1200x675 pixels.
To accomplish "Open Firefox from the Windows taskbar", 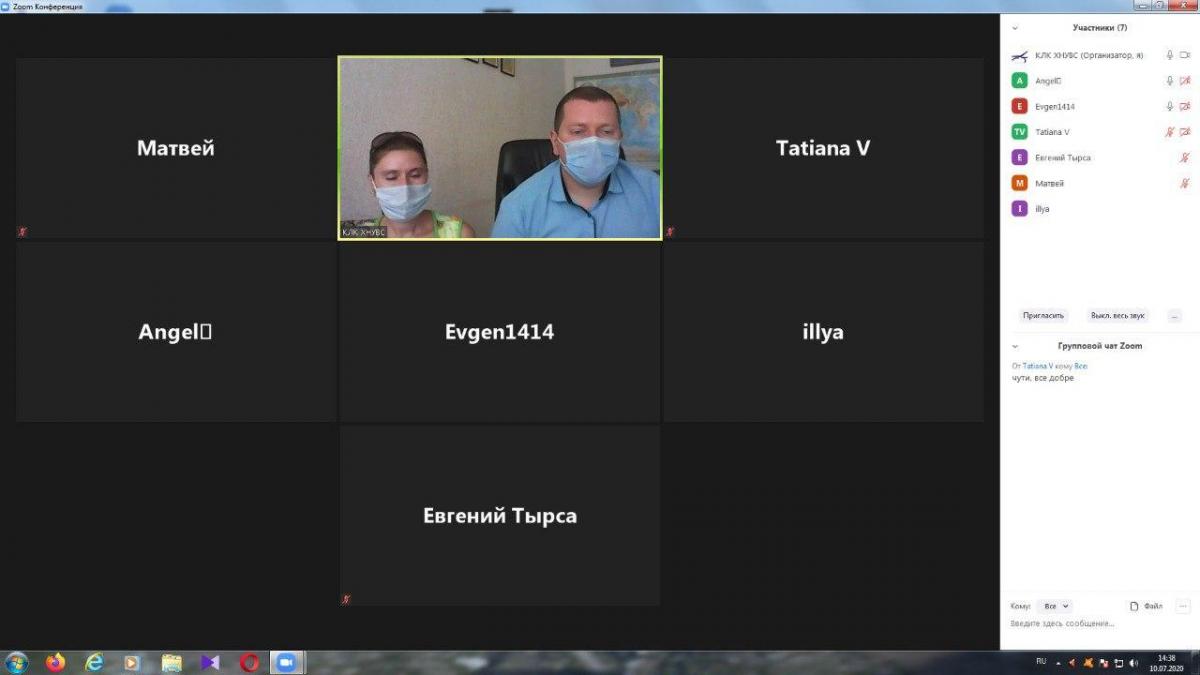I will click(x=55, y=662).
